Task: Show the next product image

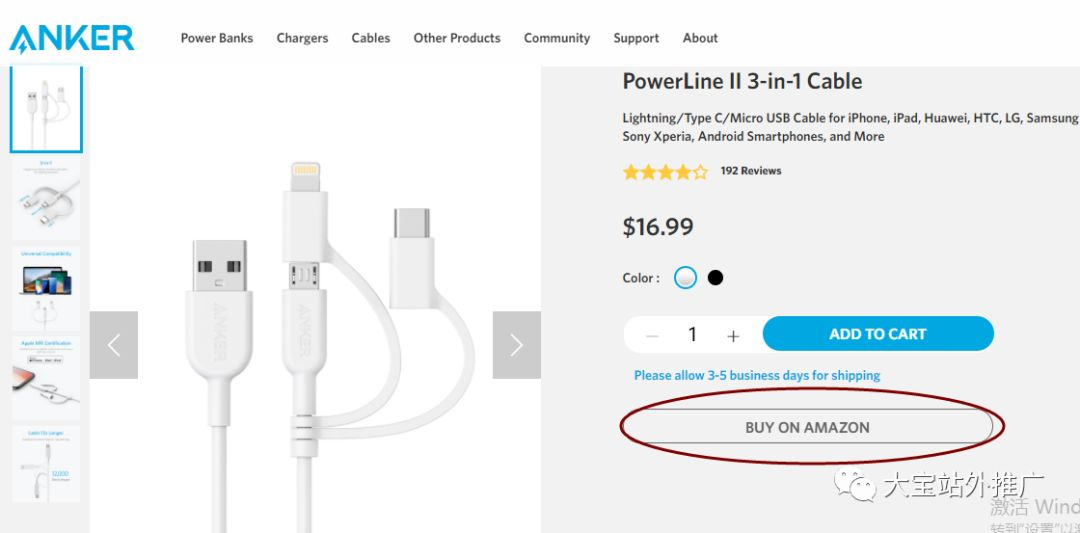Action: (516, 345)
